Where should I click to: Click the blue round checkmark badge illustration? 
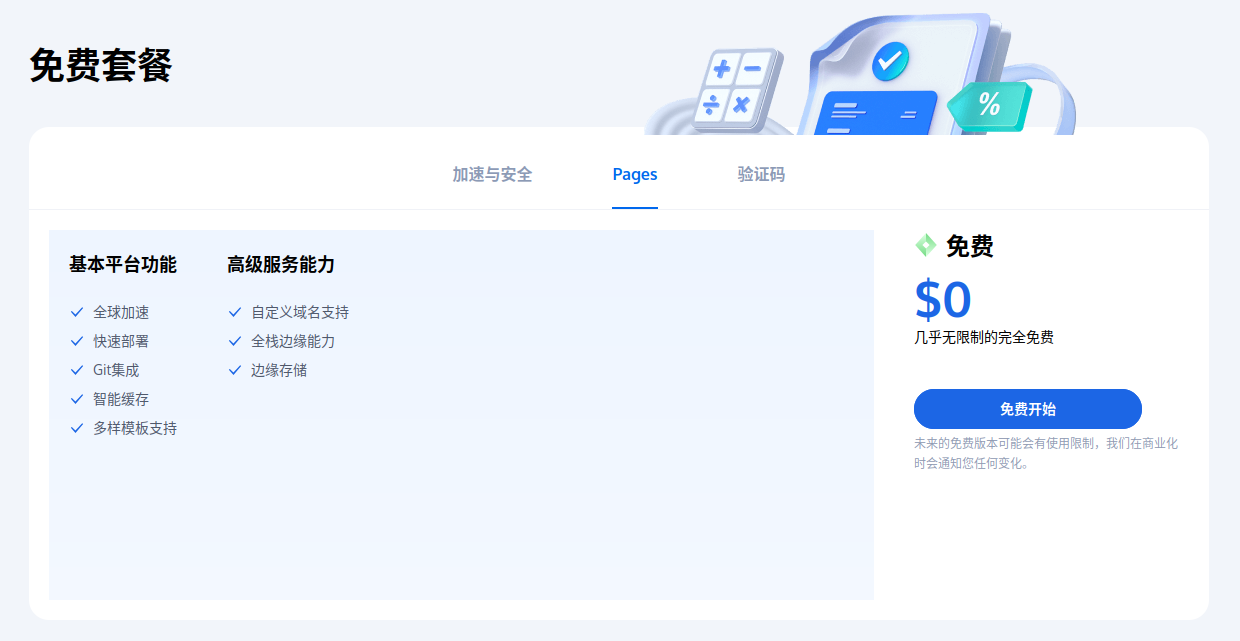pyautogui.click(x=889, y=61)
